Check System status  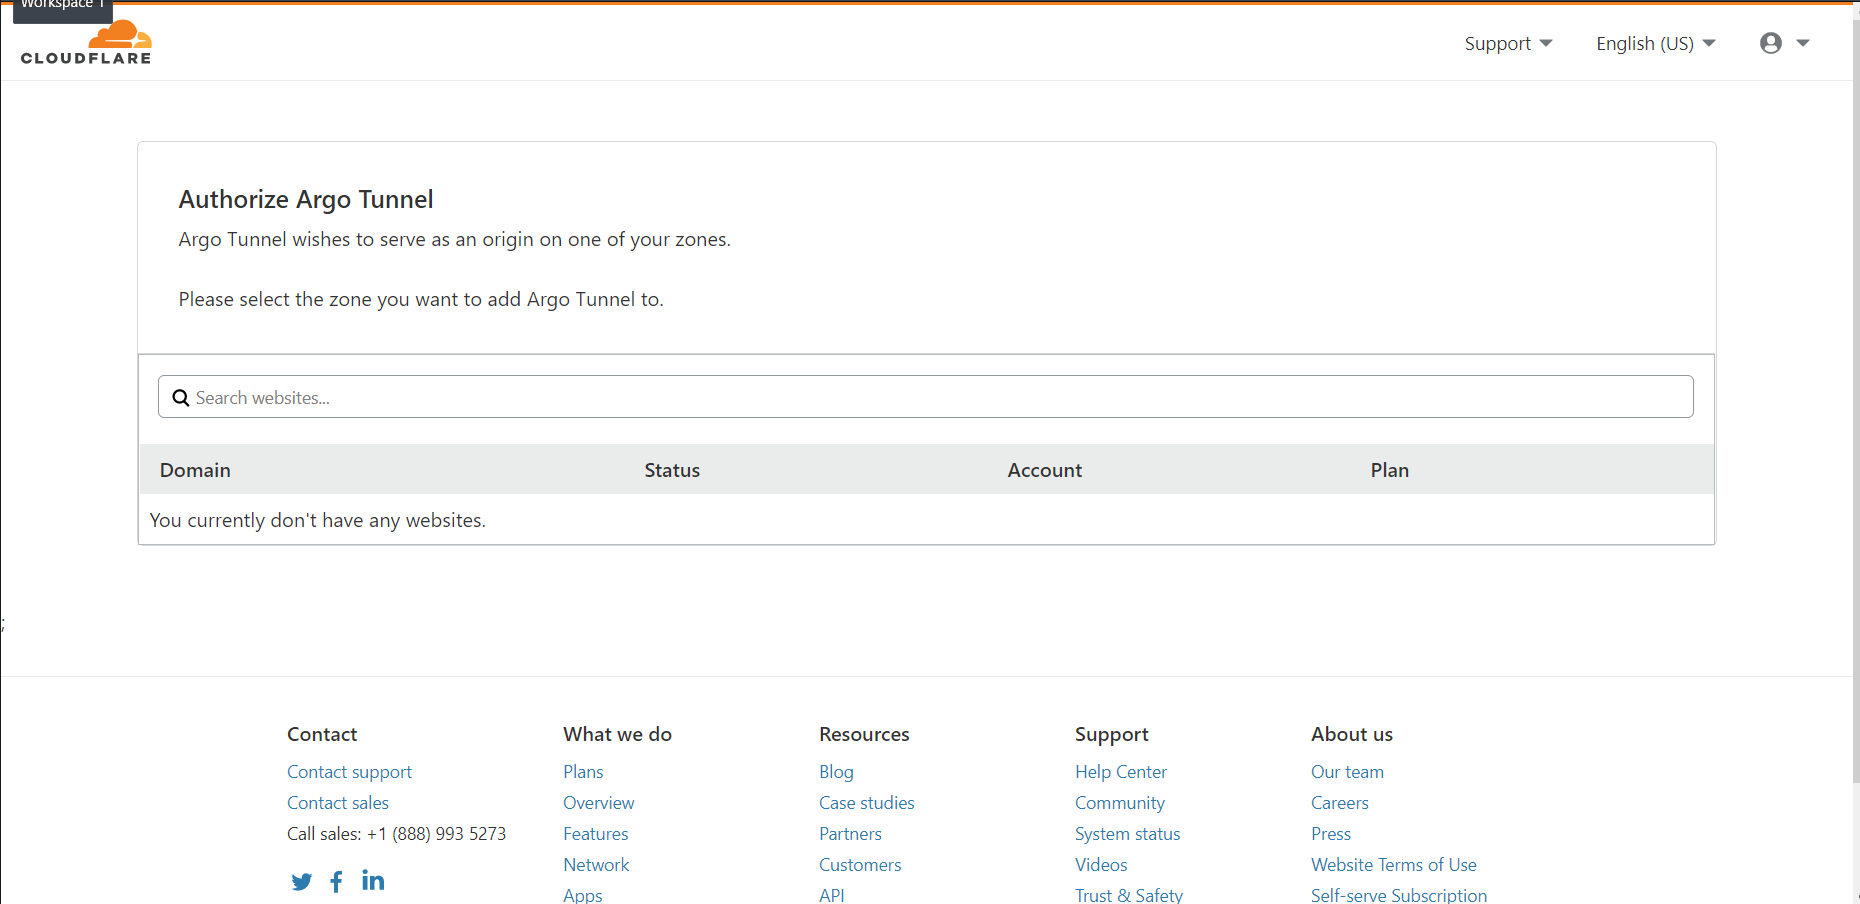click(1127, 833)
